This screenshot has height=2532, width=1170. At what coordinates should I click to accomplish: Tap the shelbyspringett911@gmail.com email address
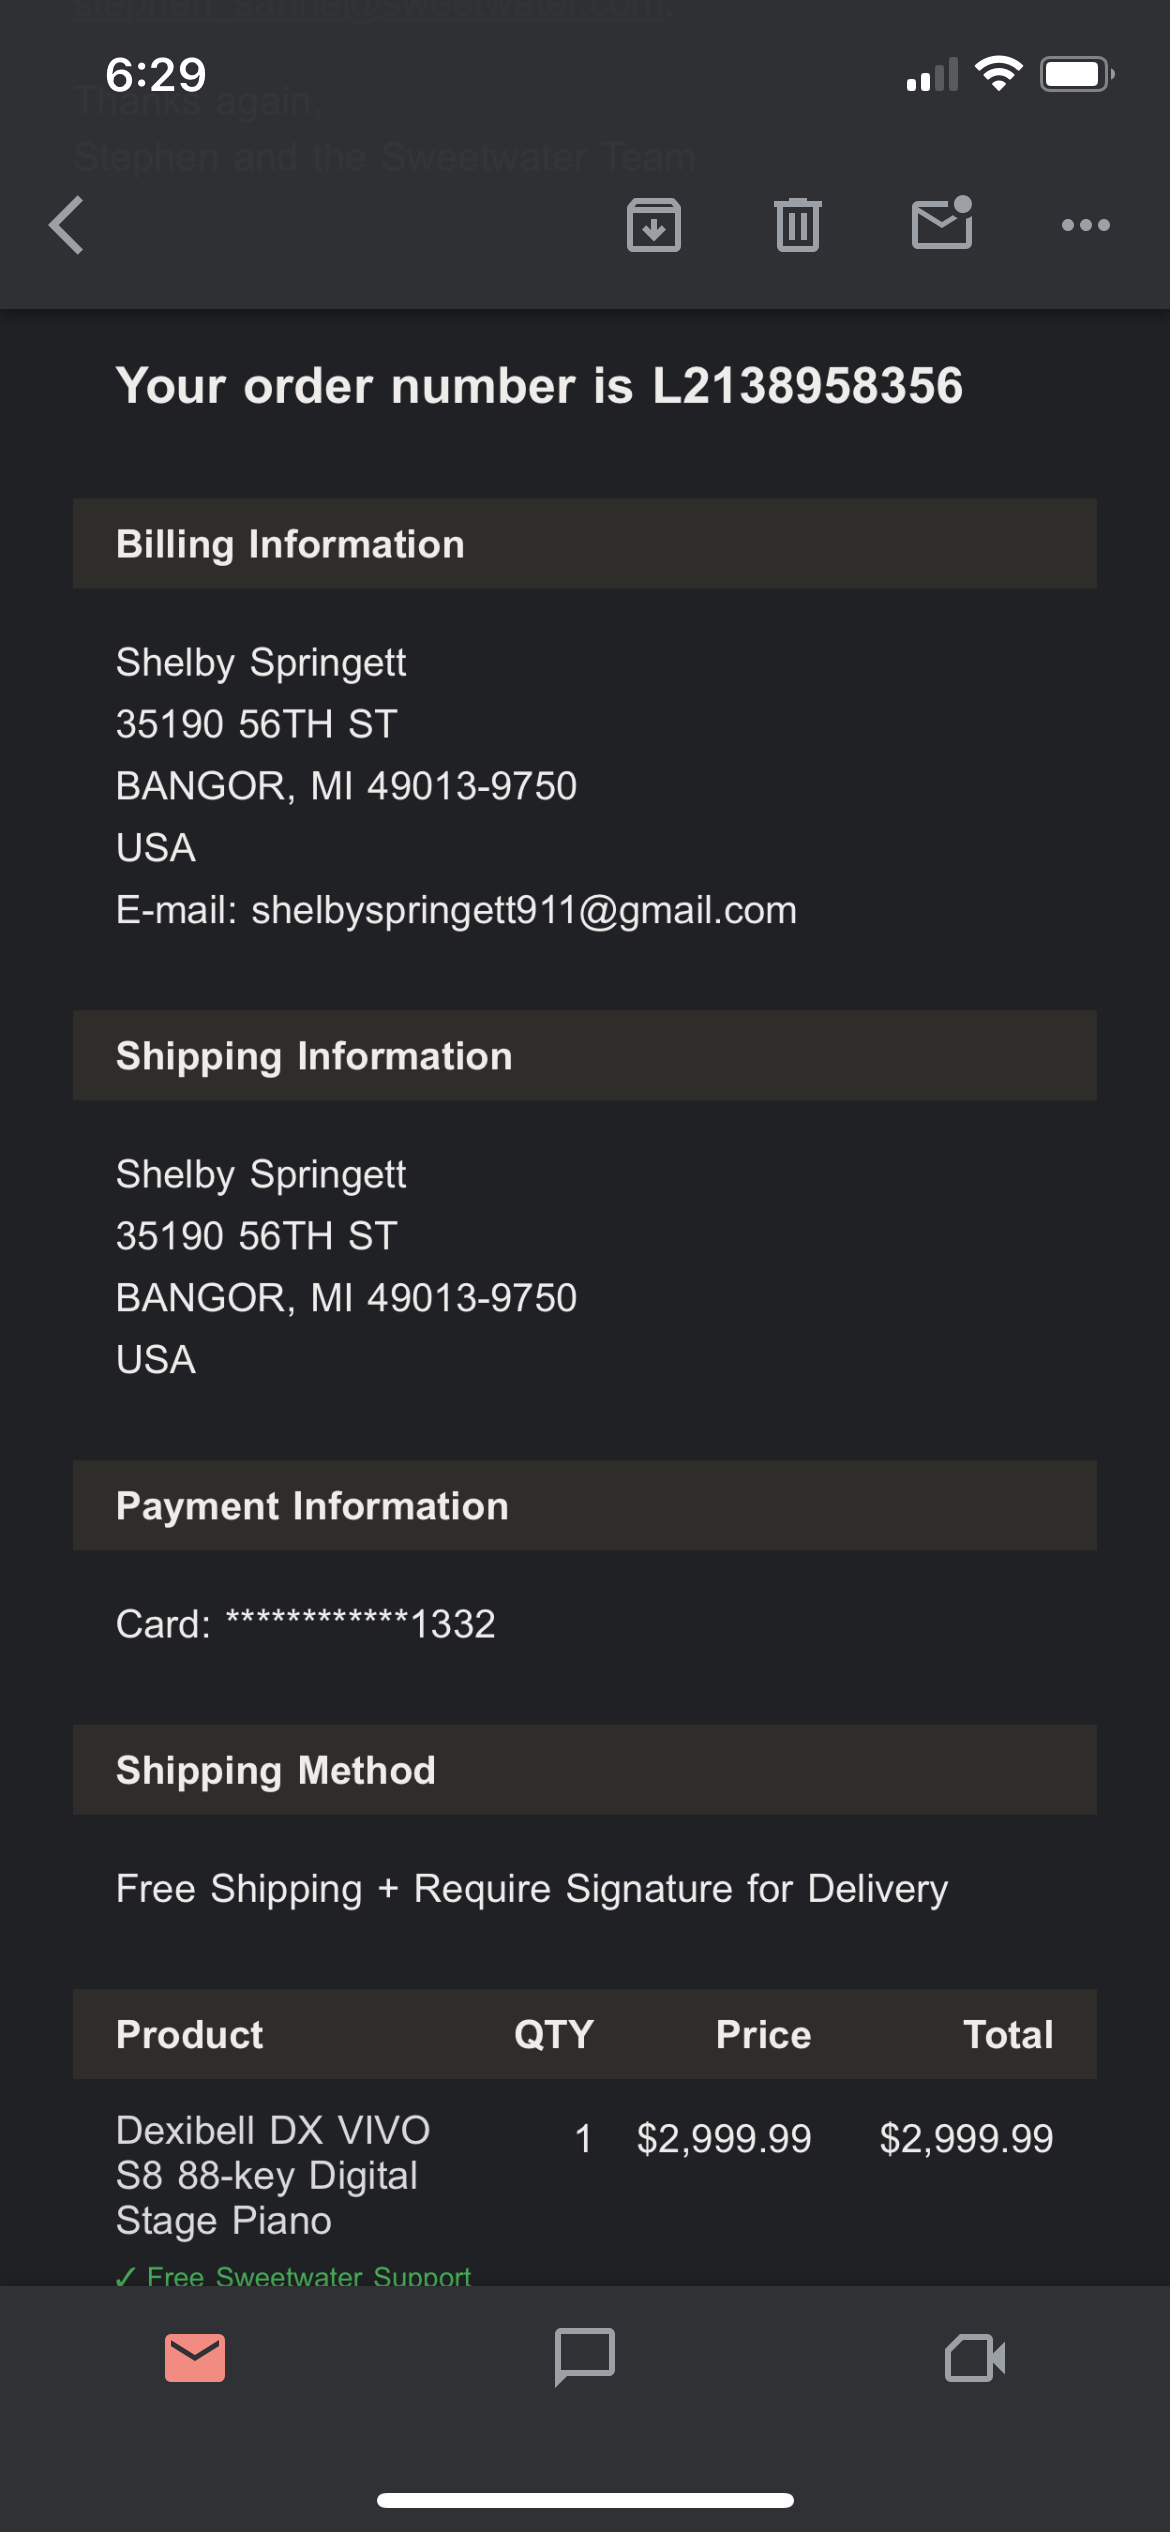[523, 910]
